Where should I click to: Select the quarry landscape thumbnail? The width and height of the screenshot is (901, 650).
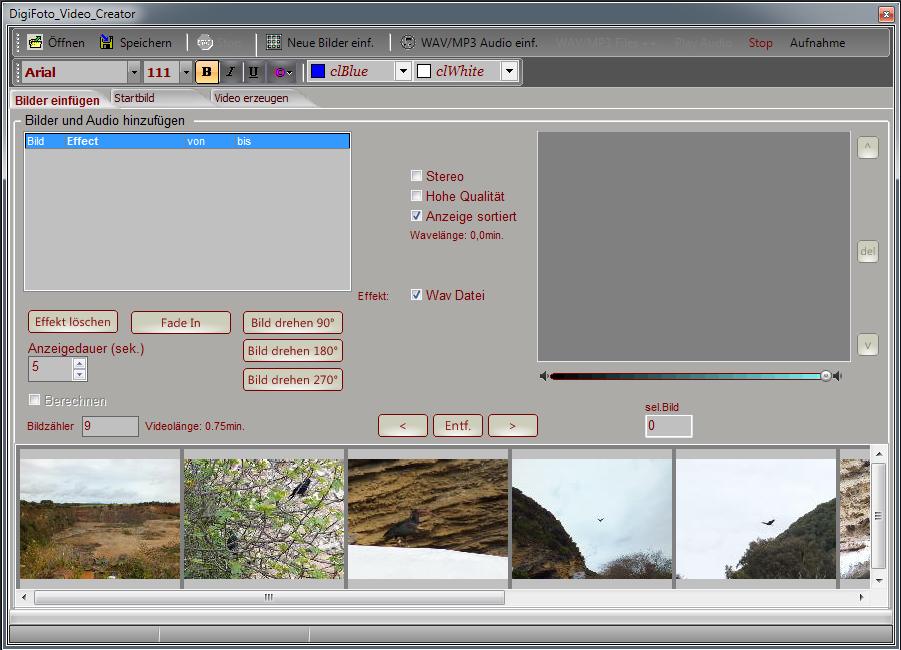[98, 517]
